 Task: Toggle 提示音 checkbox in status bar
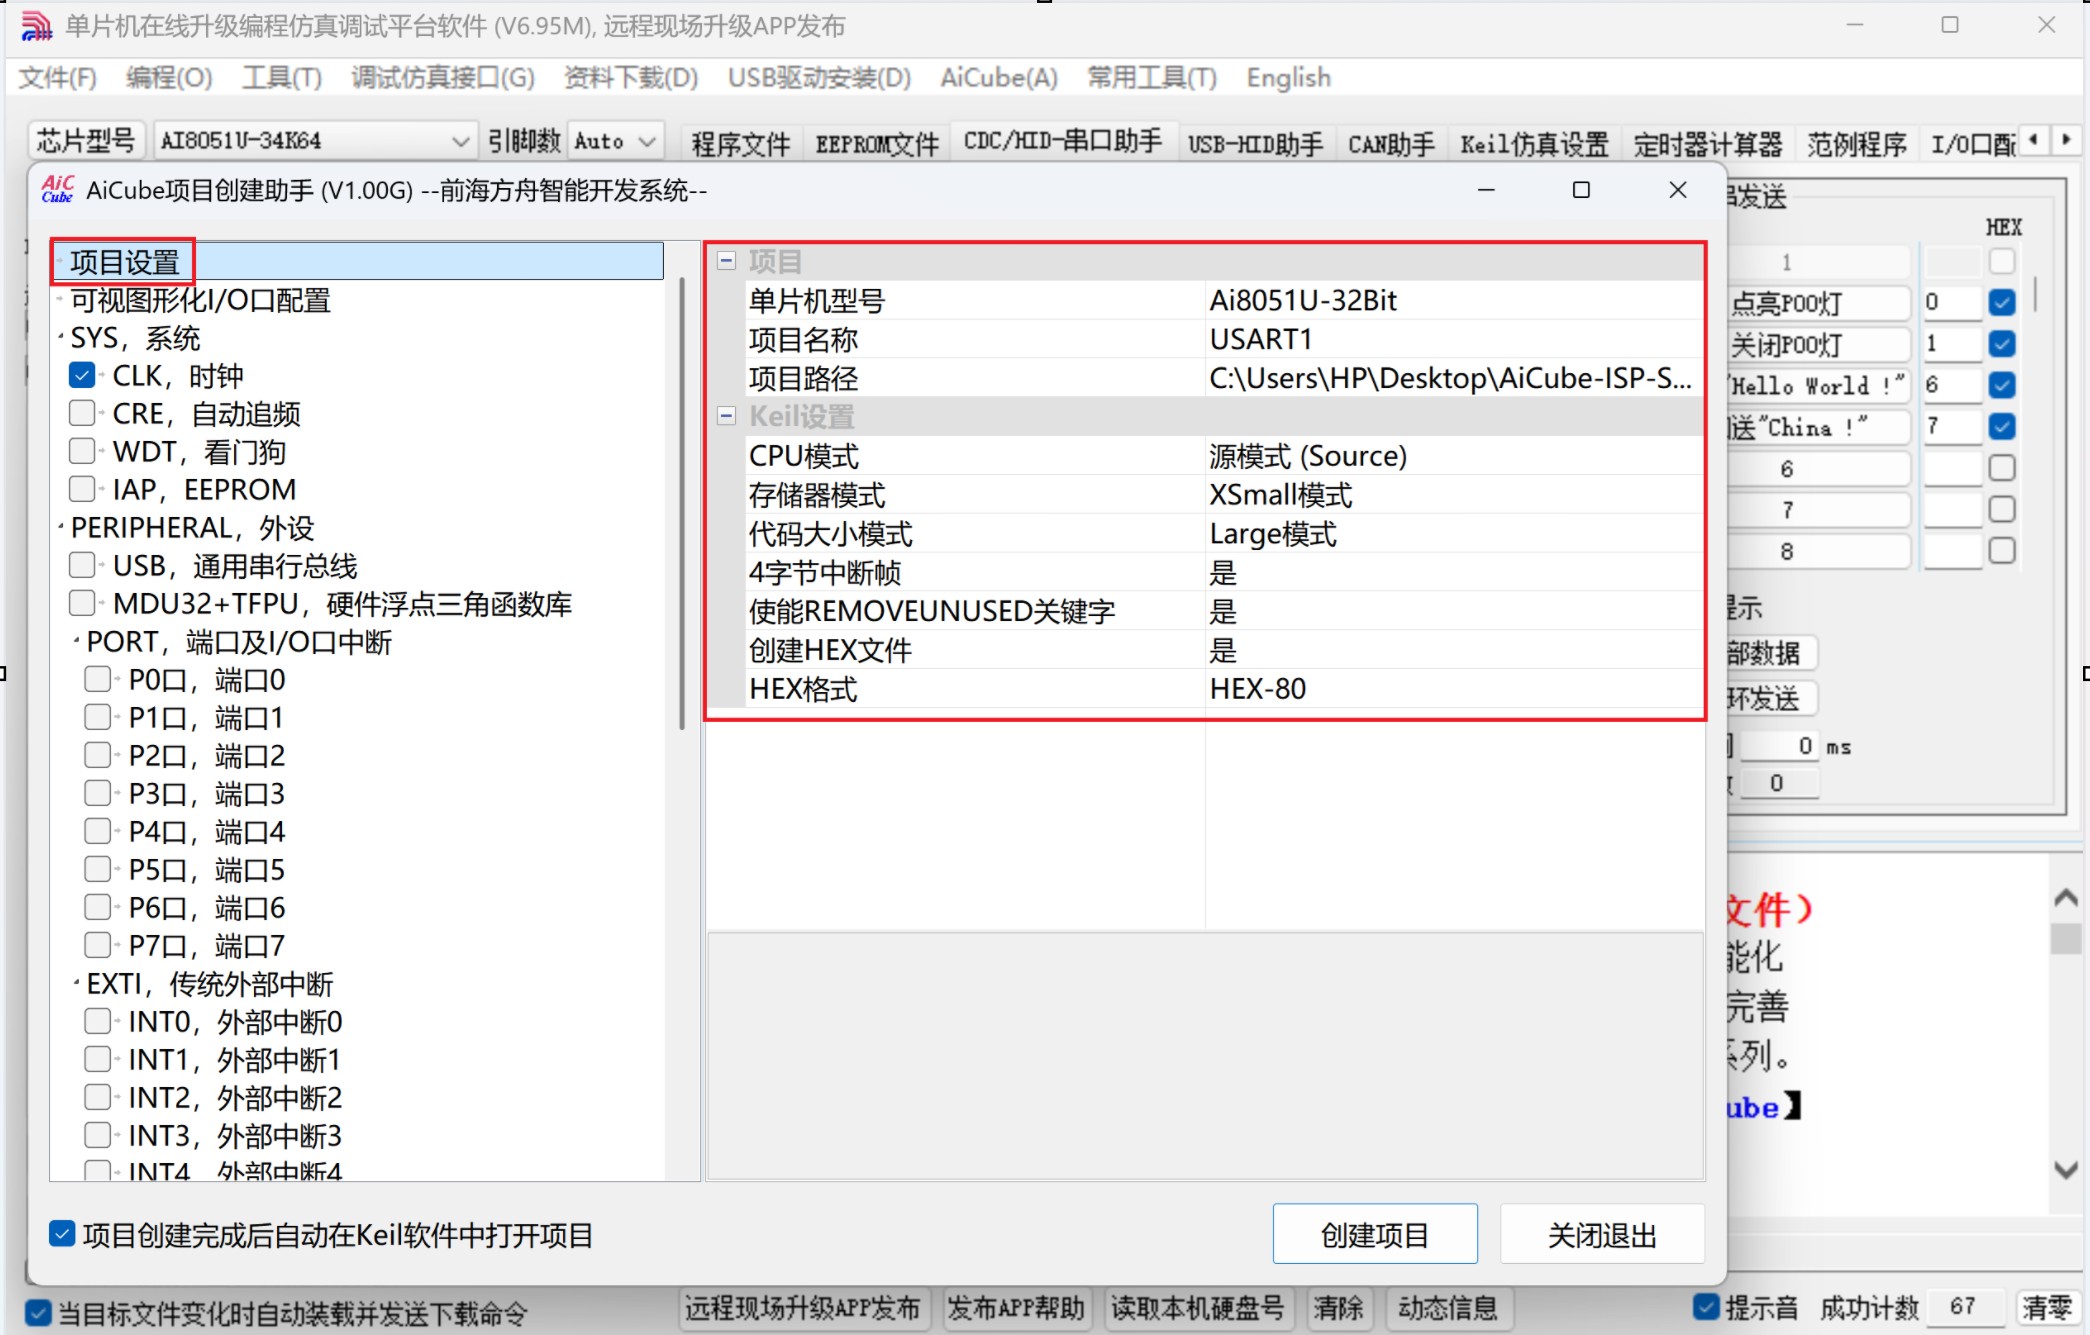point(1706,1306)
